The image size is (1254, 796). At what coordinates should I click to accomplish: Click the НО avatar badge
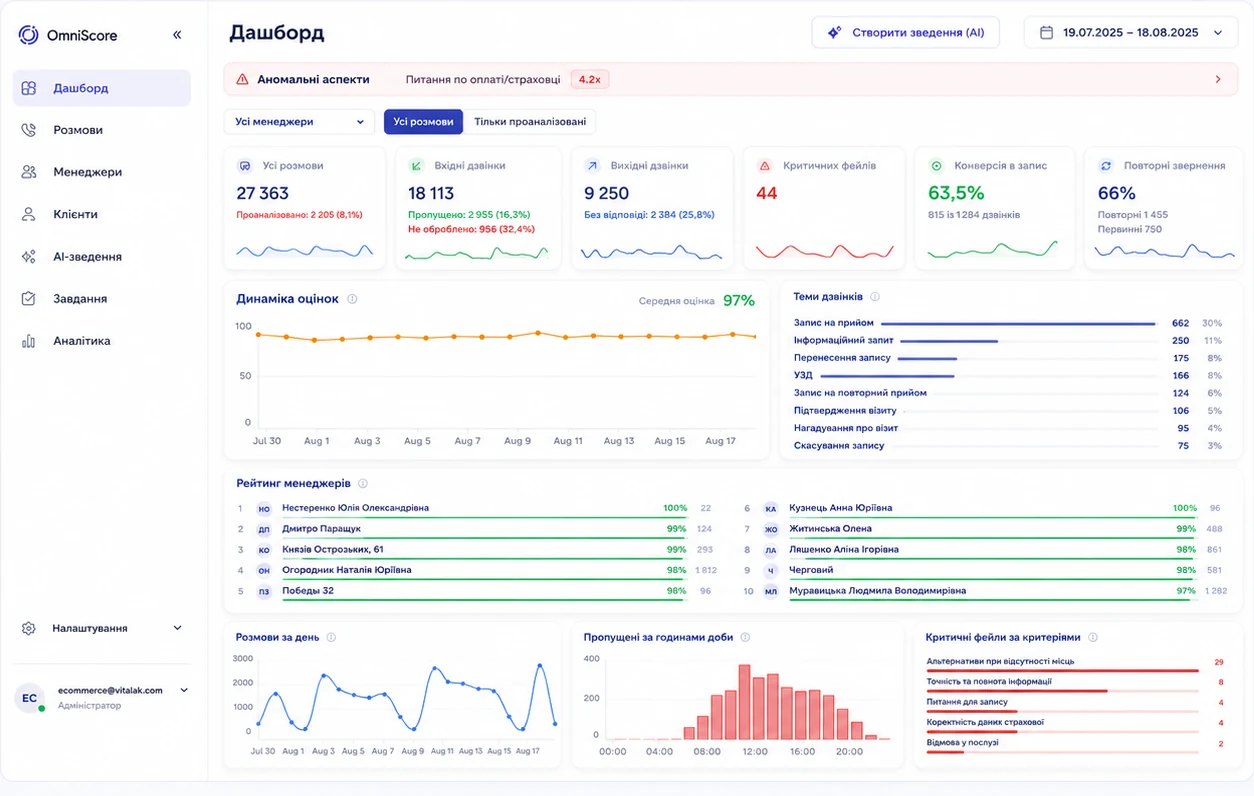tap(264, 509)
